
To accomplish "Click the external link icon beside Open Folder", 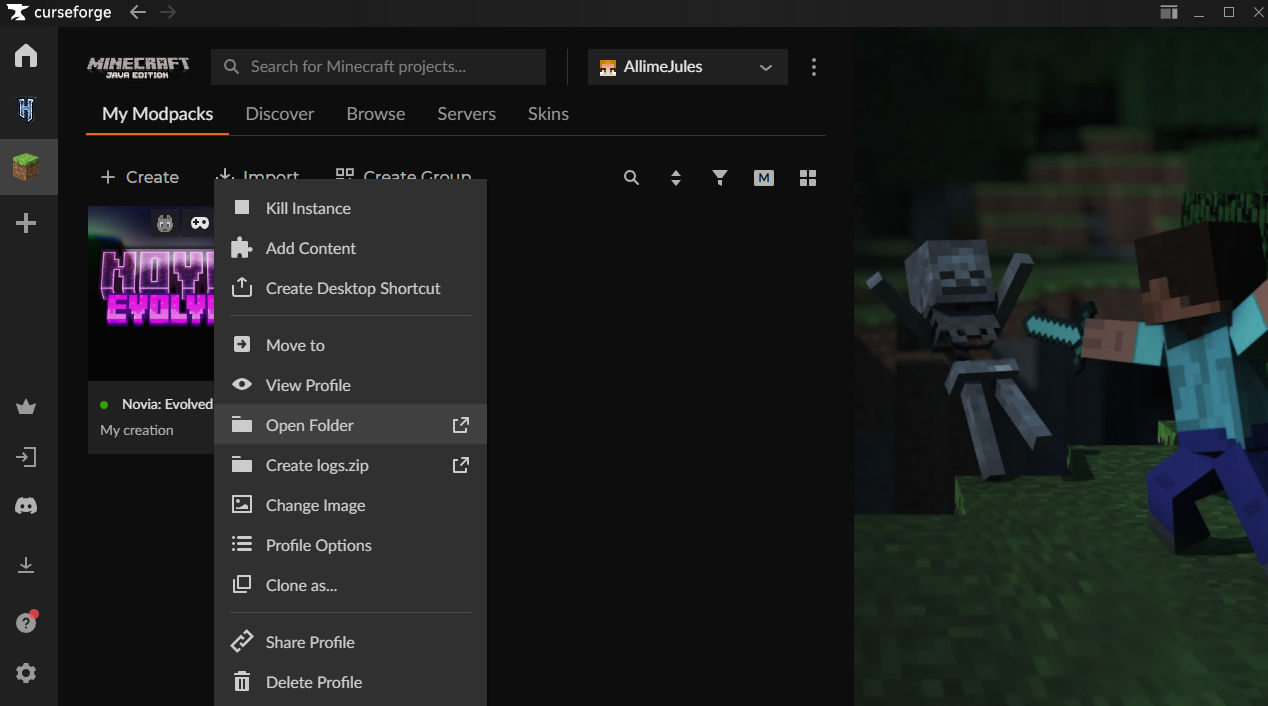I will 461,425.
